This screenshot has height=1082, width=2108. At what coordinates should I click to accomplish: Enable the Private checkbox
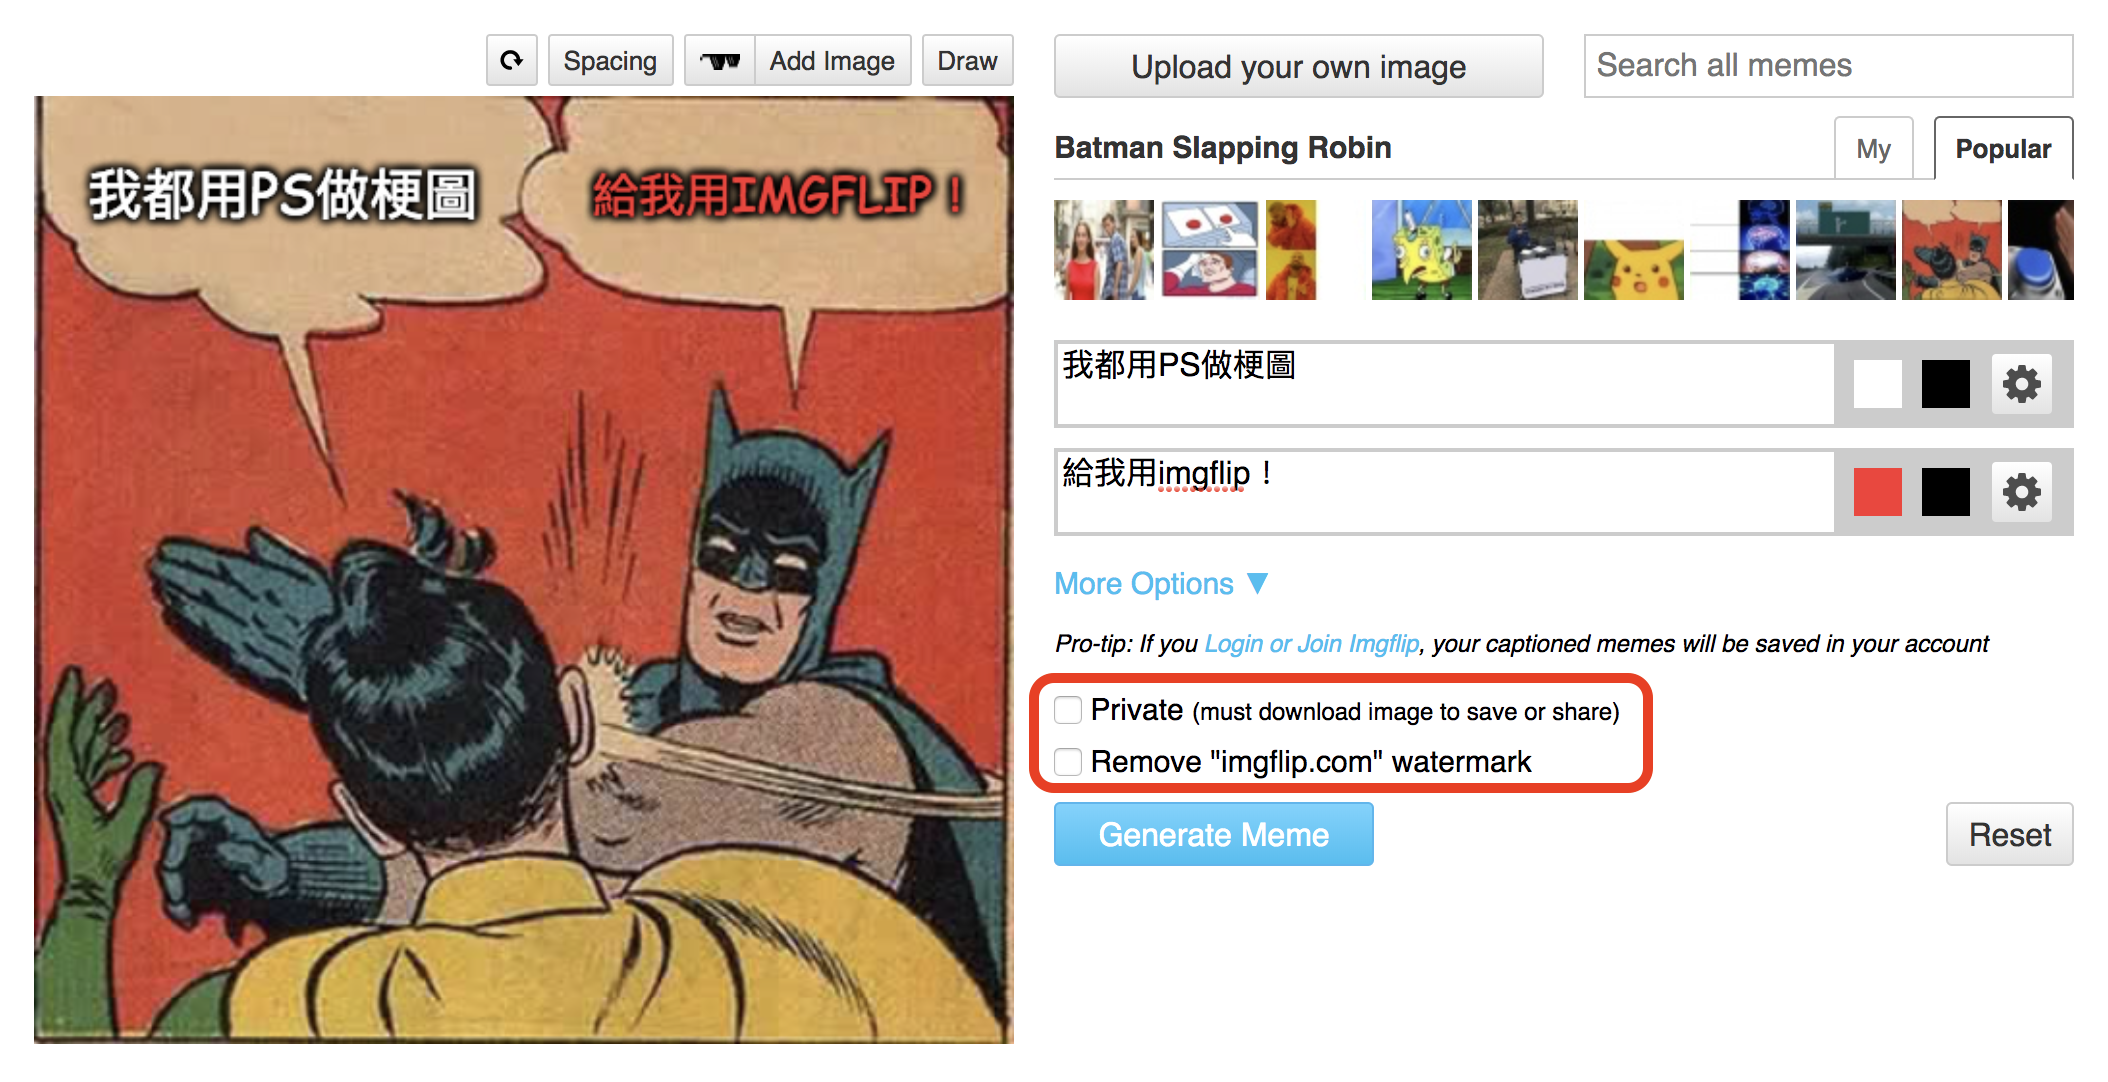1068,710
